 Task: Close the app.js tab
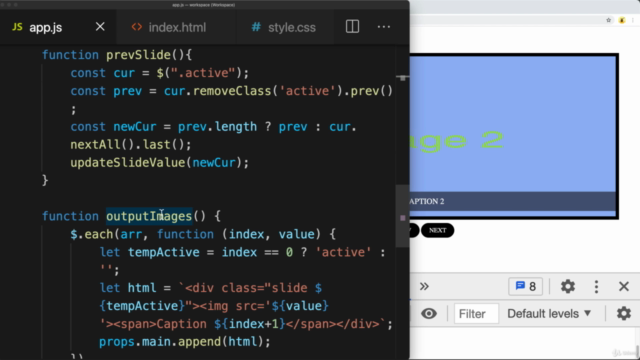(100, 27)
